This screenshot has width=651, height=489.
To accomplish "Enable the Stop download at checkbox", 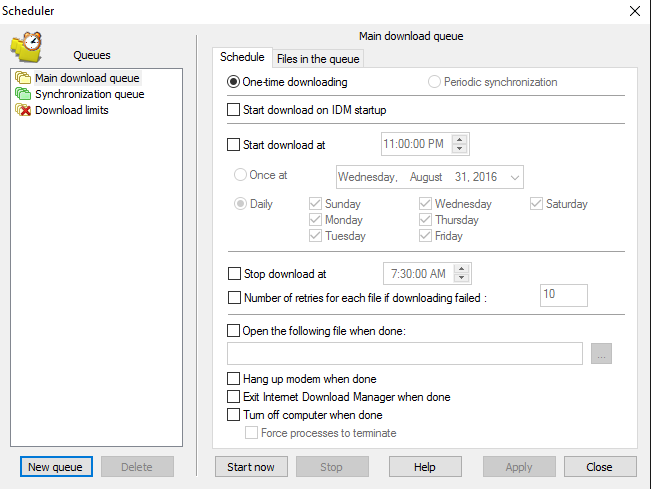I will tap(235, 274).
